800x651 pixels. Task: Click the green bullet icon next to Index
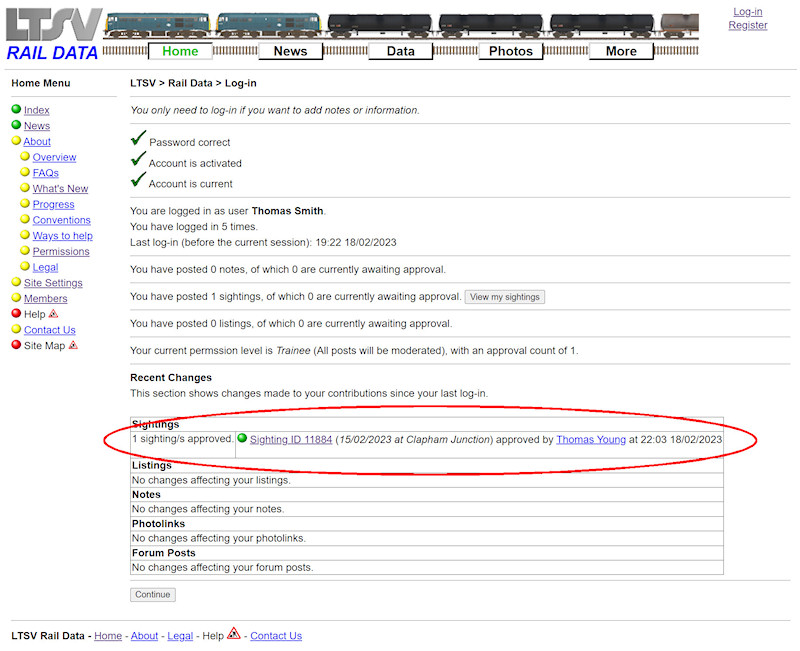pyautogui.click(x=15, y=110)
